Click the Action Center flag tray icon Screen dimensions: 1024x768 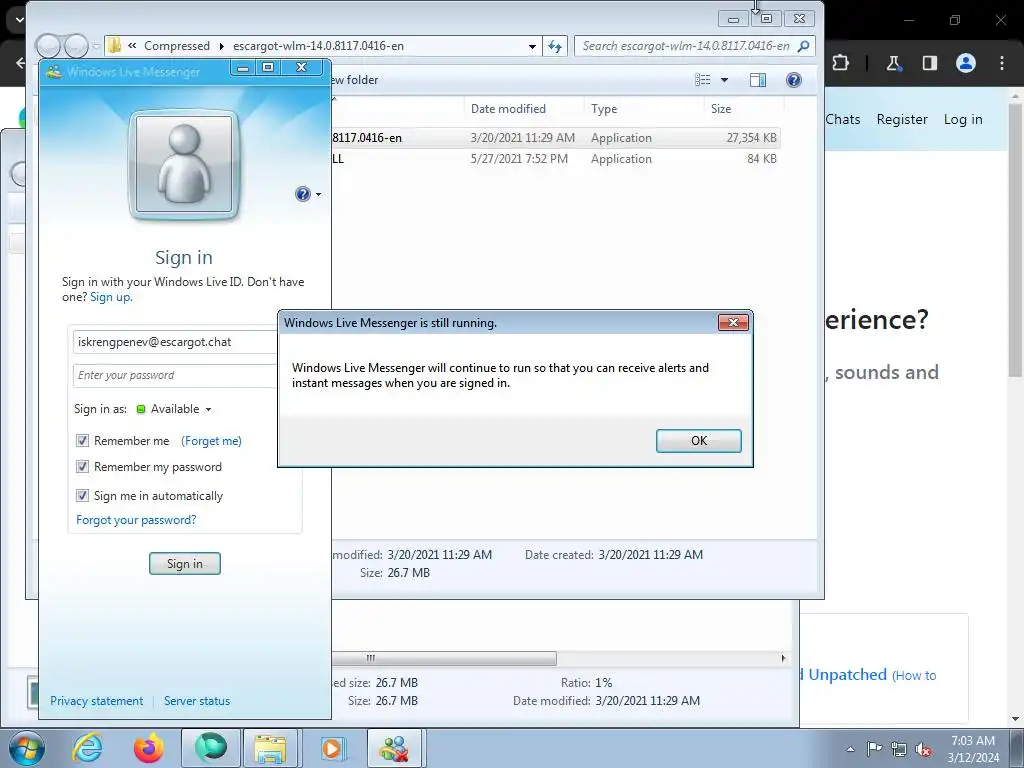pyautogui.click(x=874, y=749)
